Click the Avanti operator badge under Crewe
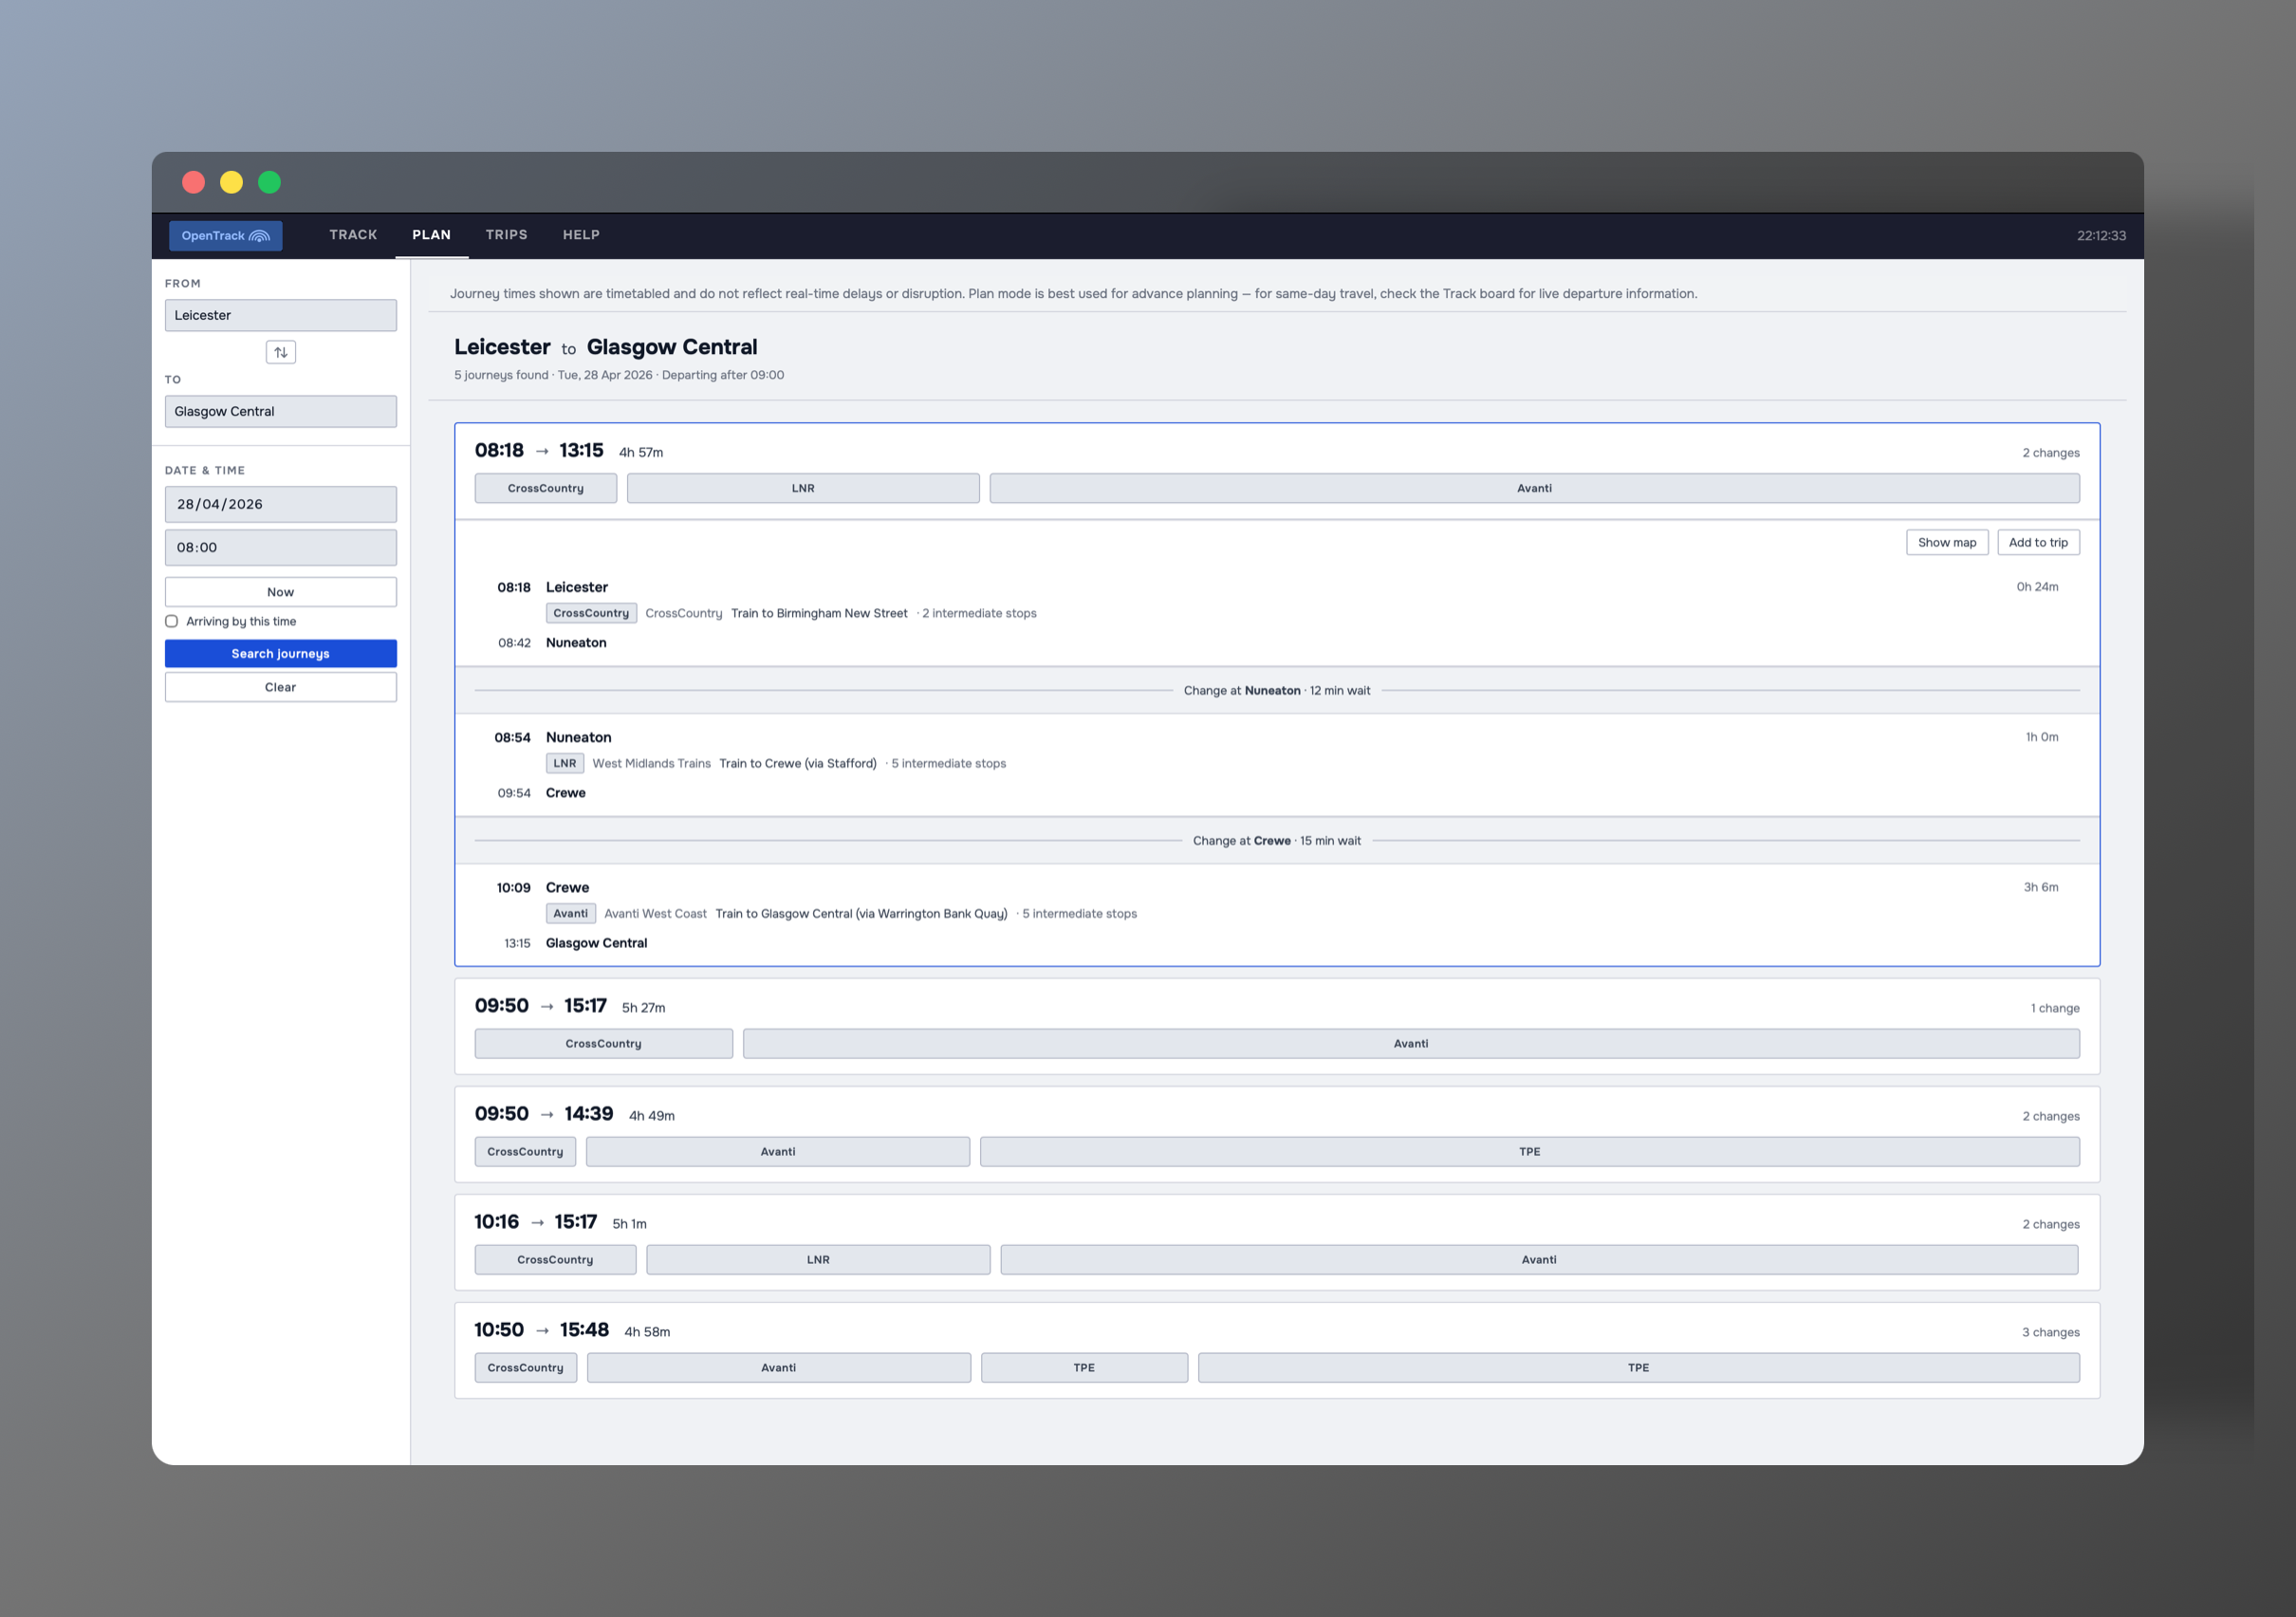The width and height of the screenshot is (2296, 1617). pos(570,913)
